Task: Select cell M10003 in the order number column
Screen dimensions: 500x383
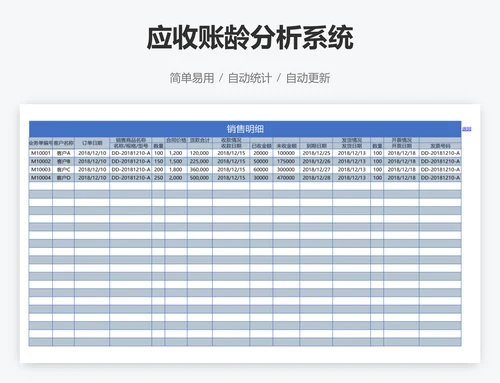Action: point(41,169)
